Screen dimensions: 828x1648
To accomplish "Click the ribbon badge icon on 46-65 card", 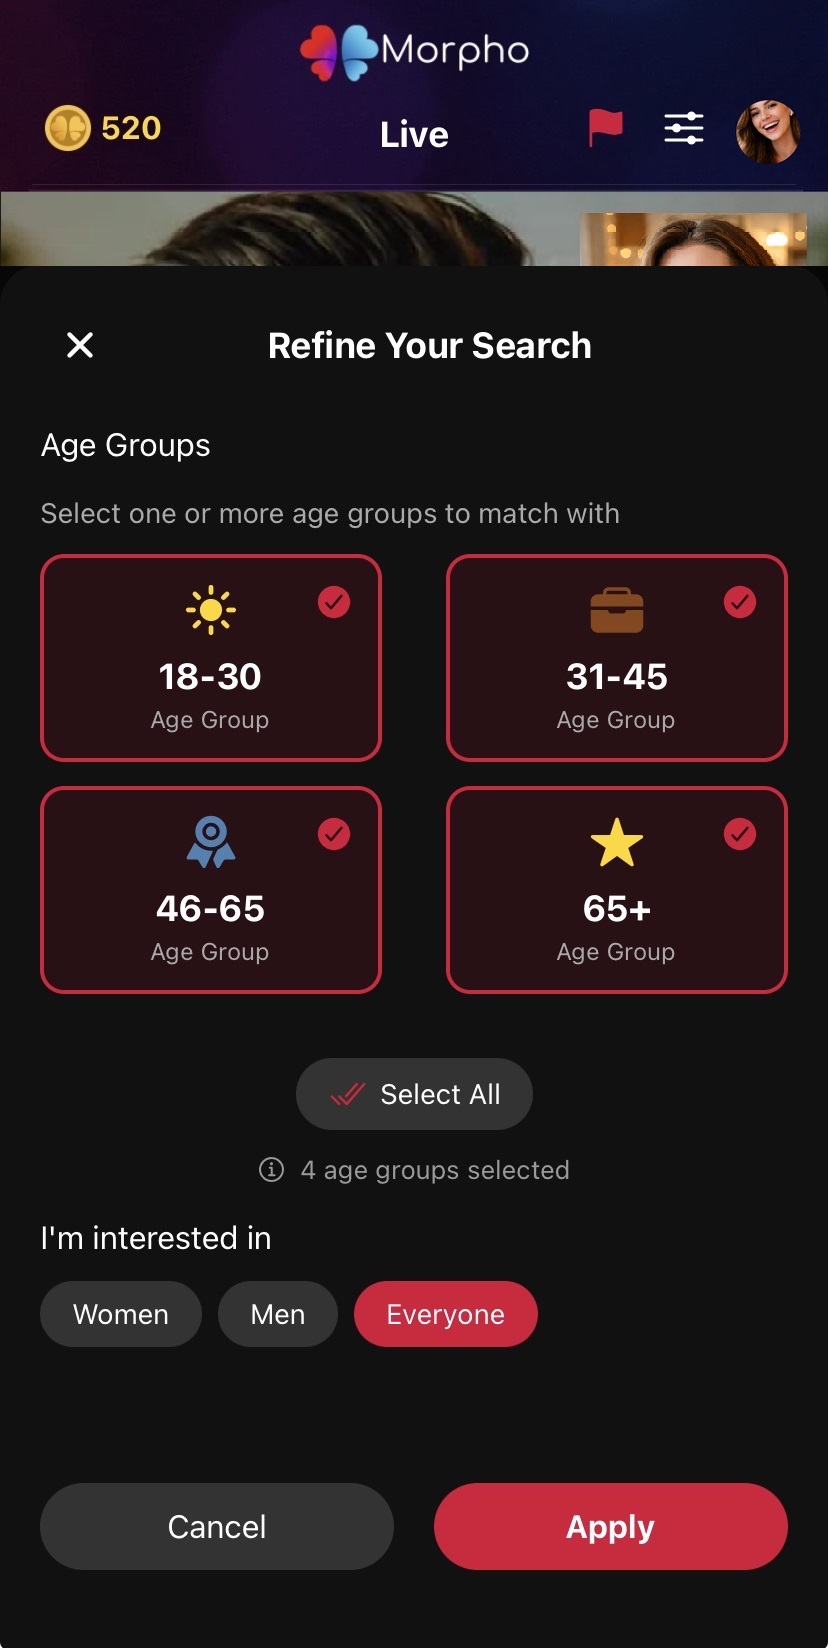I will click(211, 841).
